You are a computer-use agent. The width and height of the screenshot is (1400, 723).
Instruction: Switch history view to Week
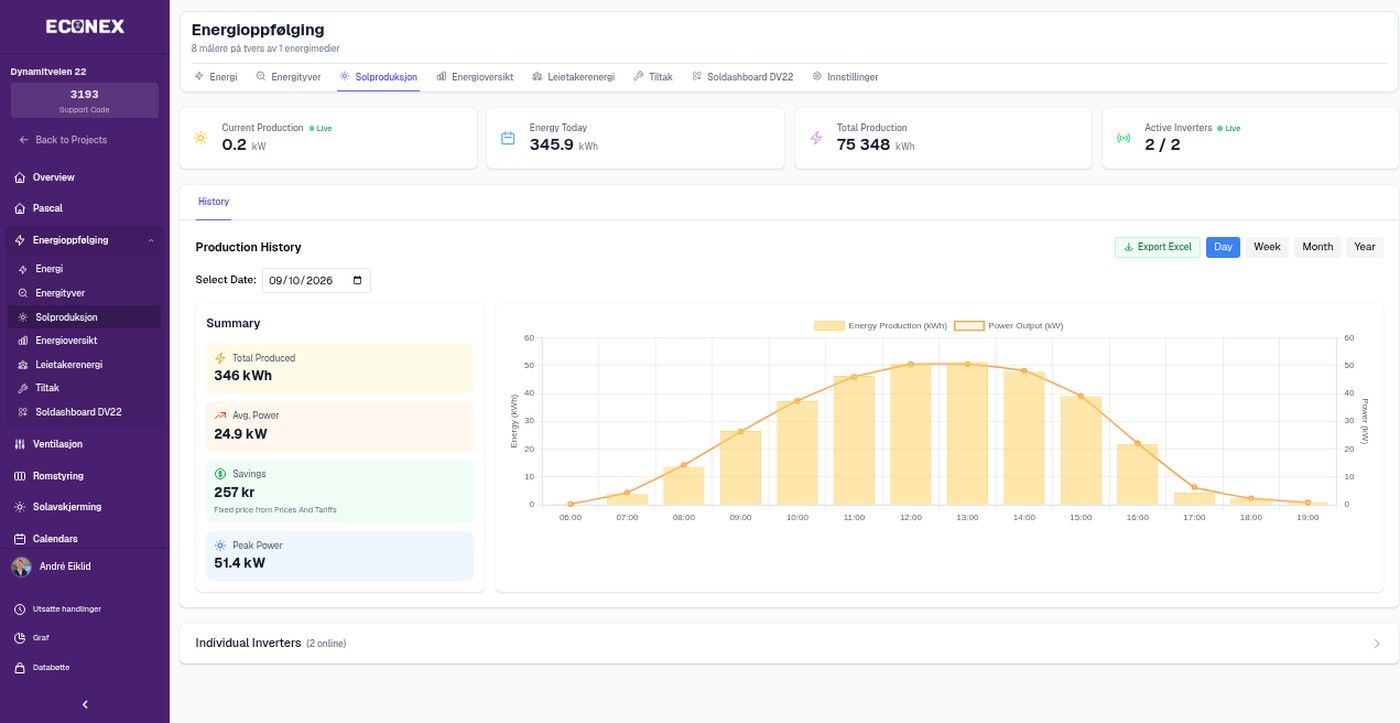[x=1267, y=247]
